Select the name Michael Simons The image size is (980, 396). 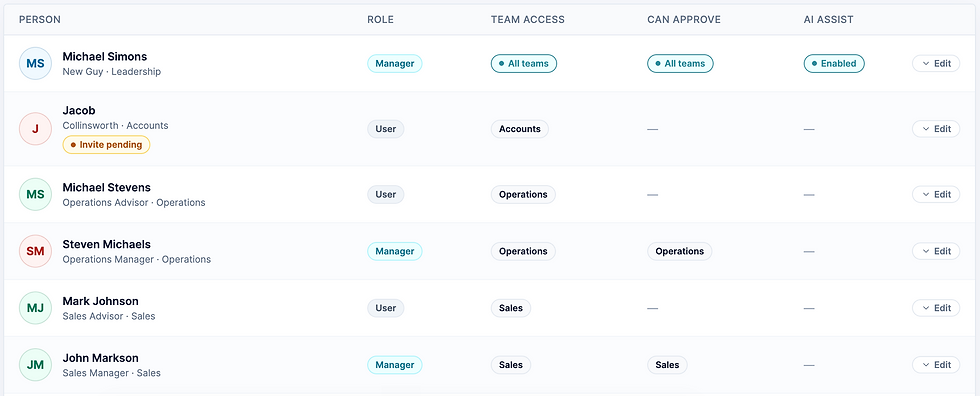coord(105,57)
